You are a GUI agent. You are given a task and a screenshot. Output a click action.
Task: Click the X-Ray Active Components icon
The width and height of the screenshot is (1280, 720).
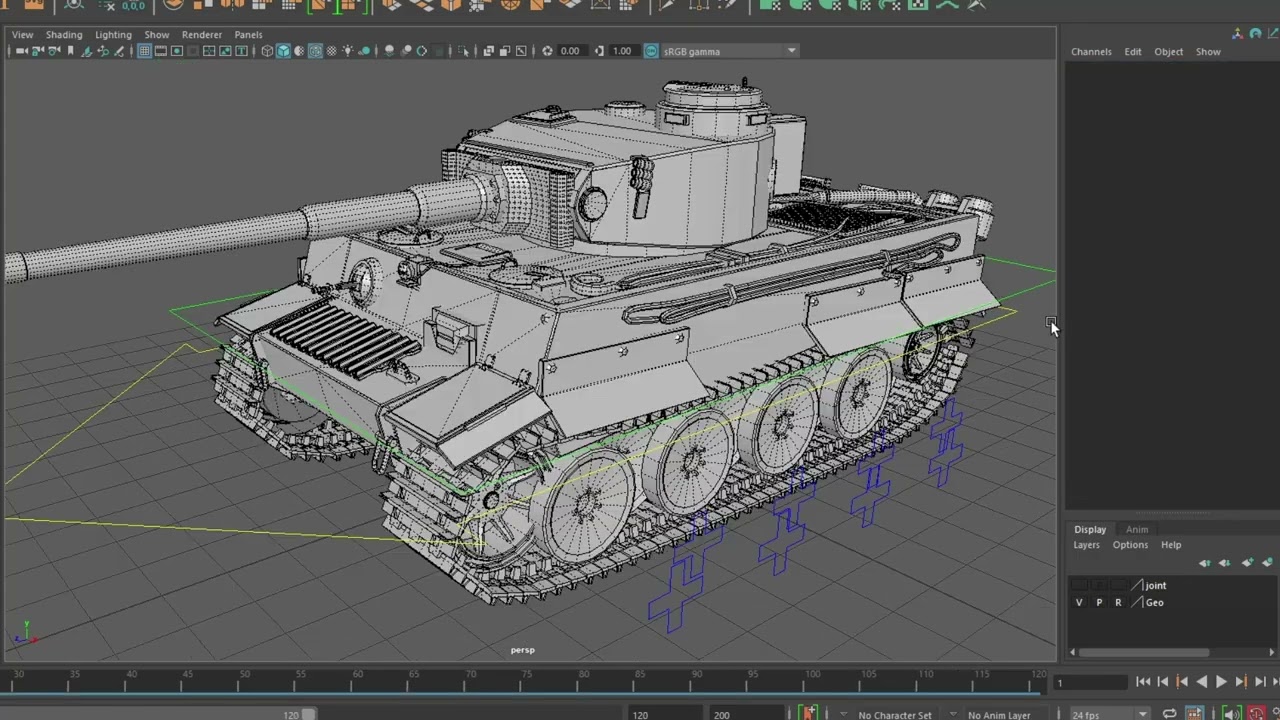[x=504, y=51]
